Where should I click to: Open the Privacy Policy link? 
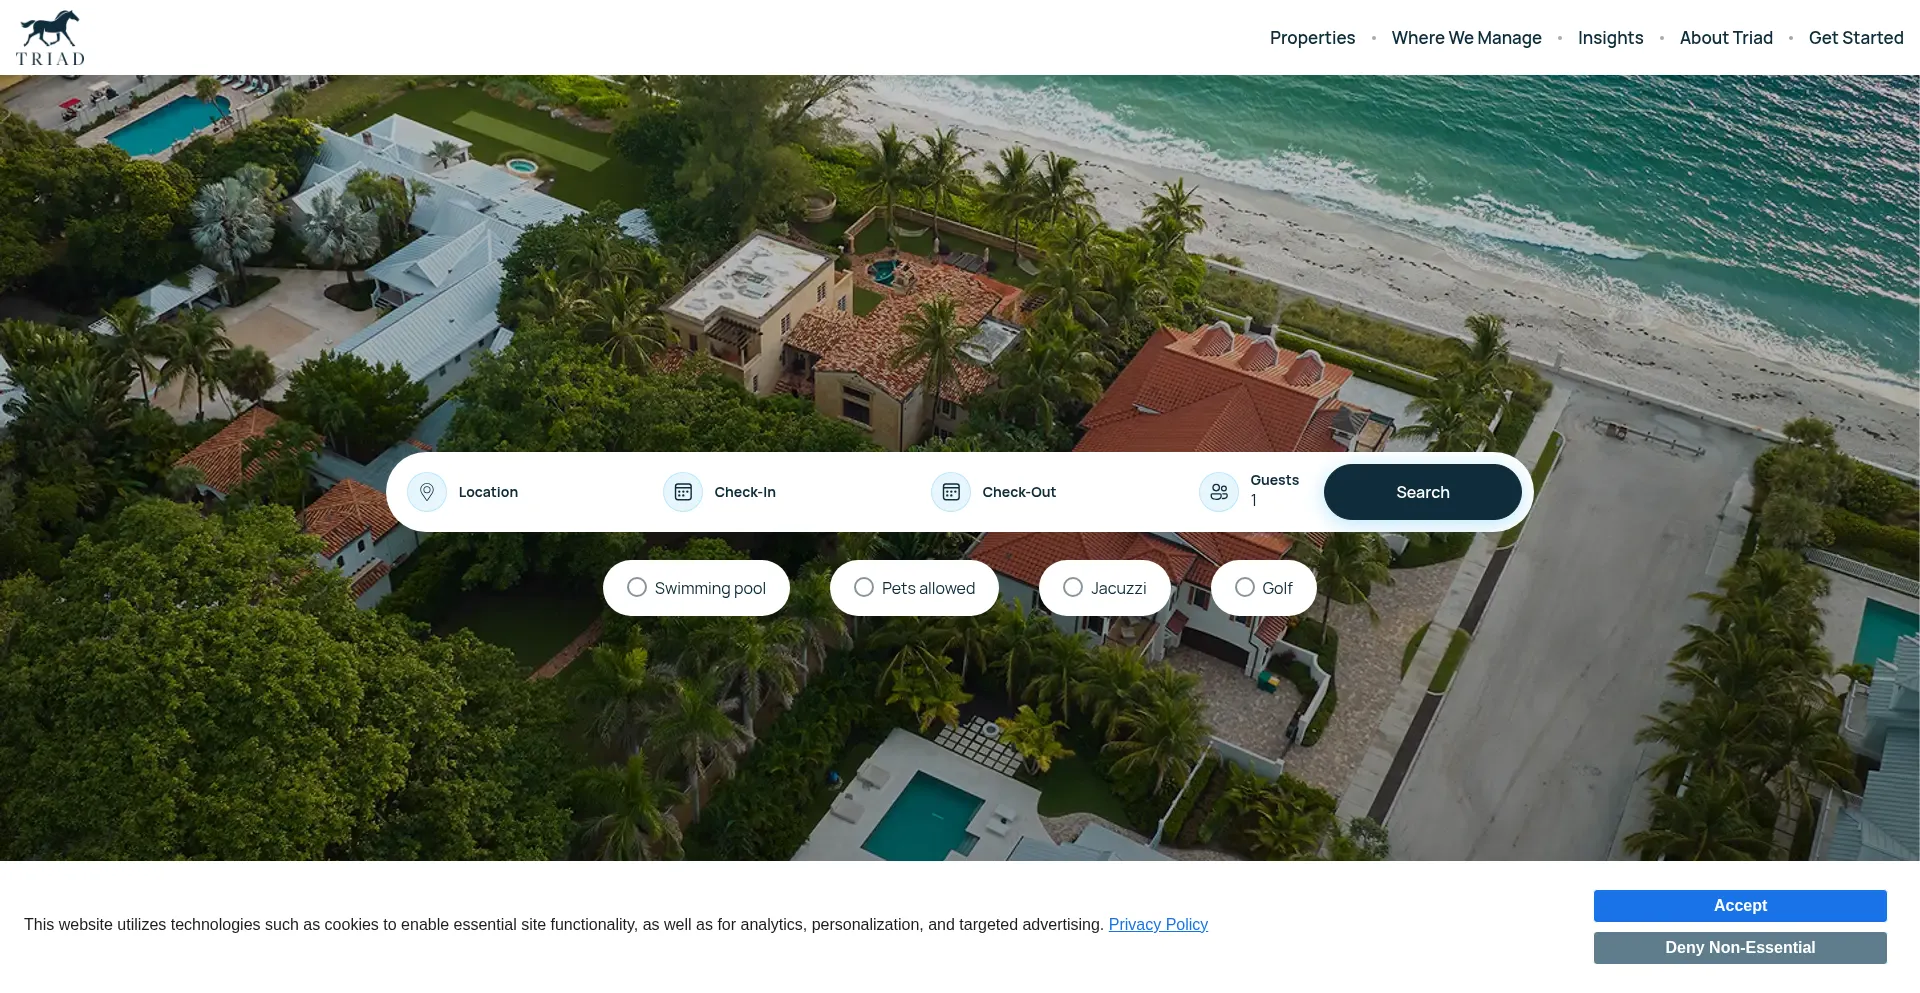click(x=1158, y=925)
